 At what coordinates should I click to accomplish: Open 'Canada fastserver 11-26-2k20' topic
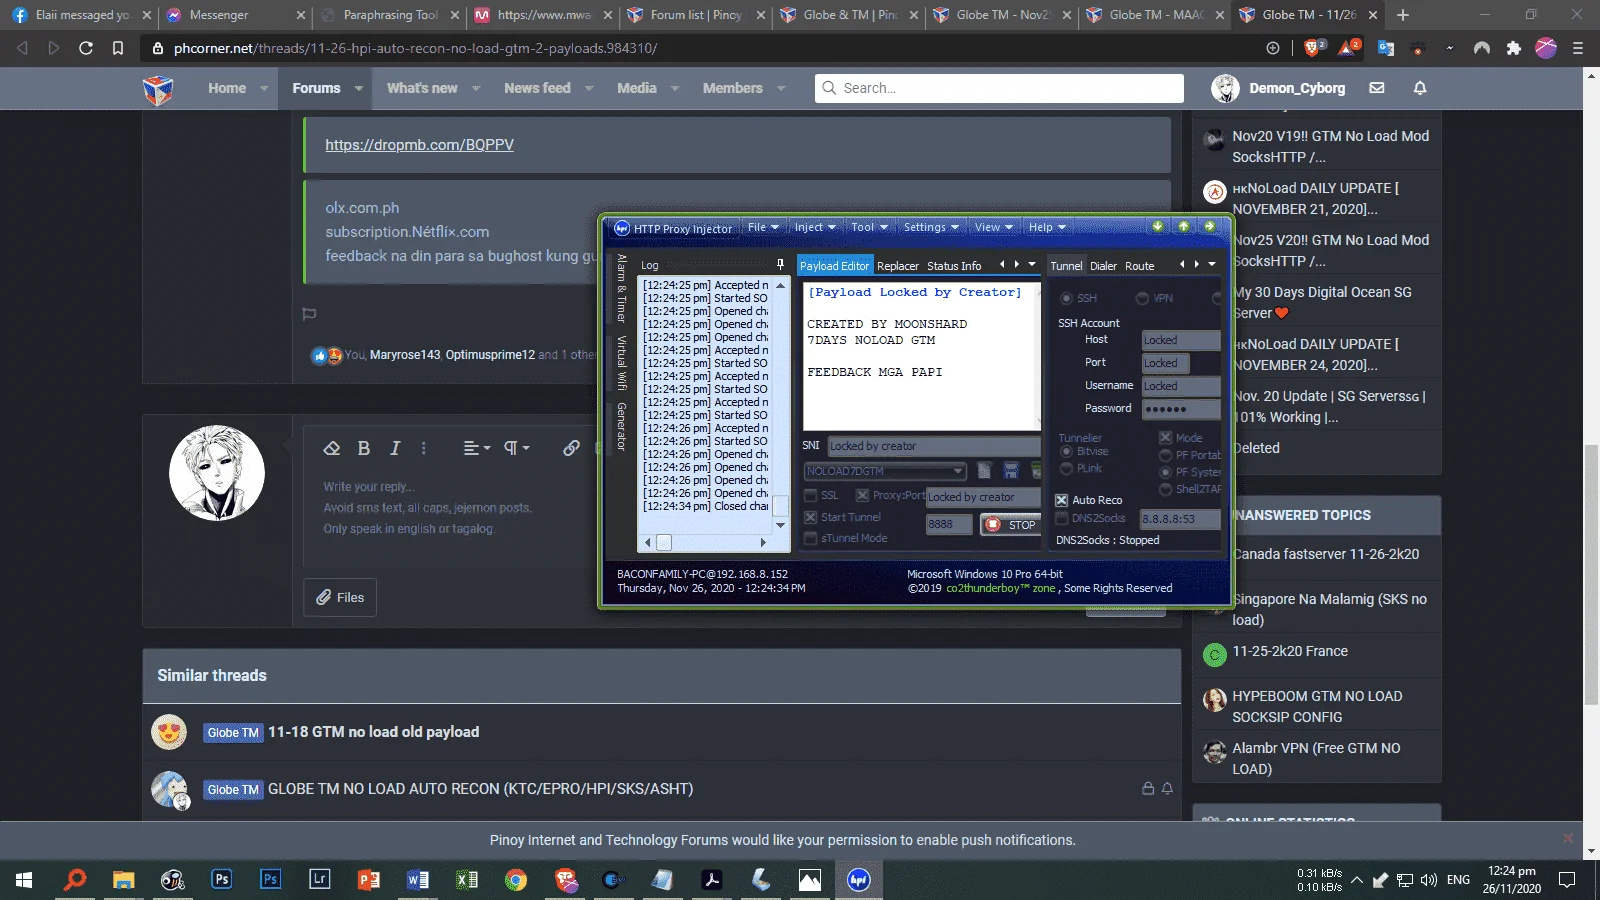[1325, 554]
